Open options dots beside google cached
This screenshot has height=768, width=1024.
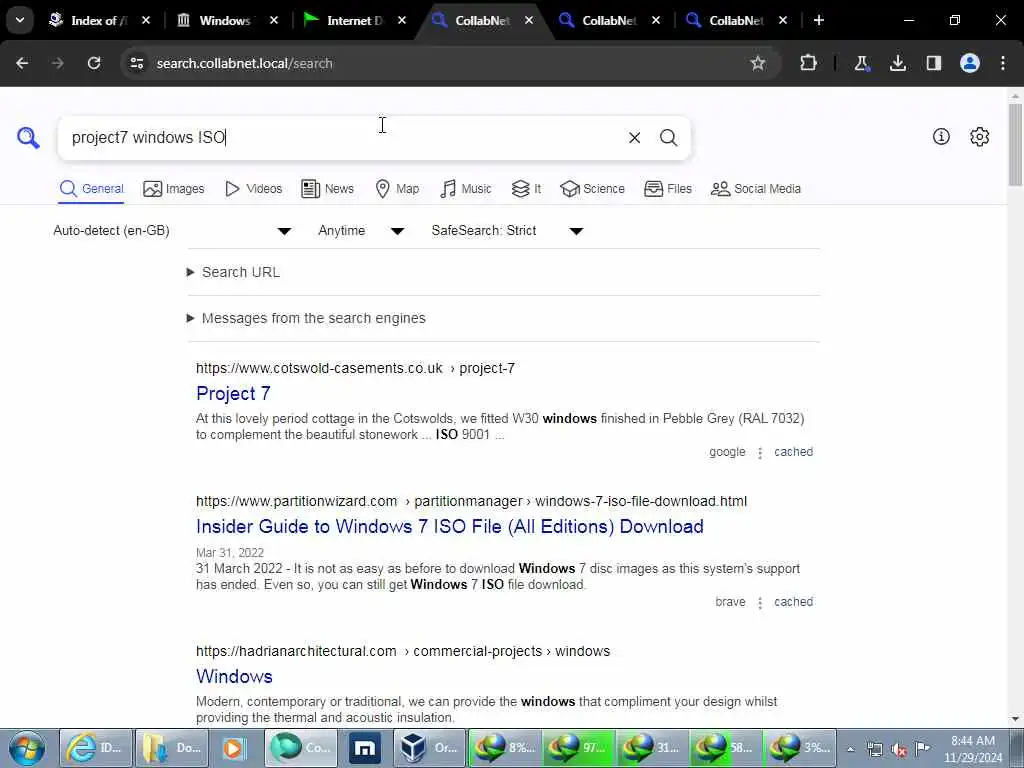[760, 453]
